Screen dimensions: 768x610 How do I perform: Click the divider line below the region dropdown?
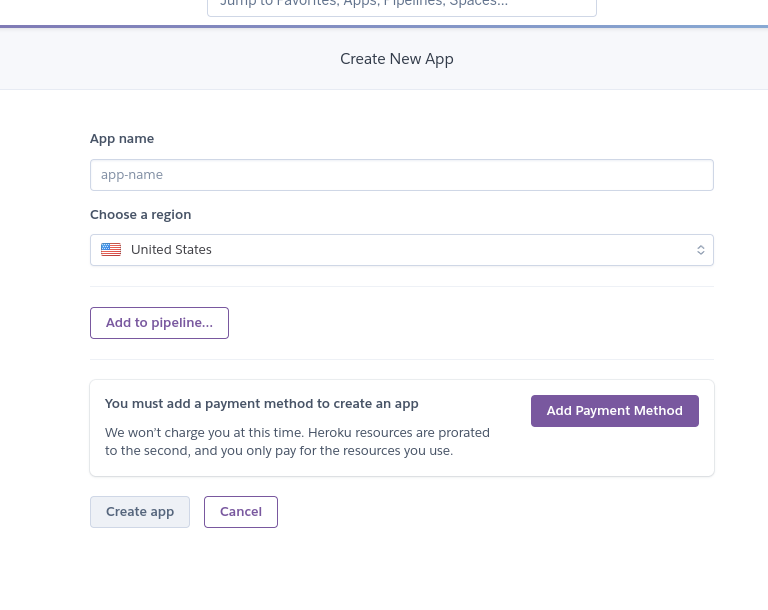pos(401,287)
